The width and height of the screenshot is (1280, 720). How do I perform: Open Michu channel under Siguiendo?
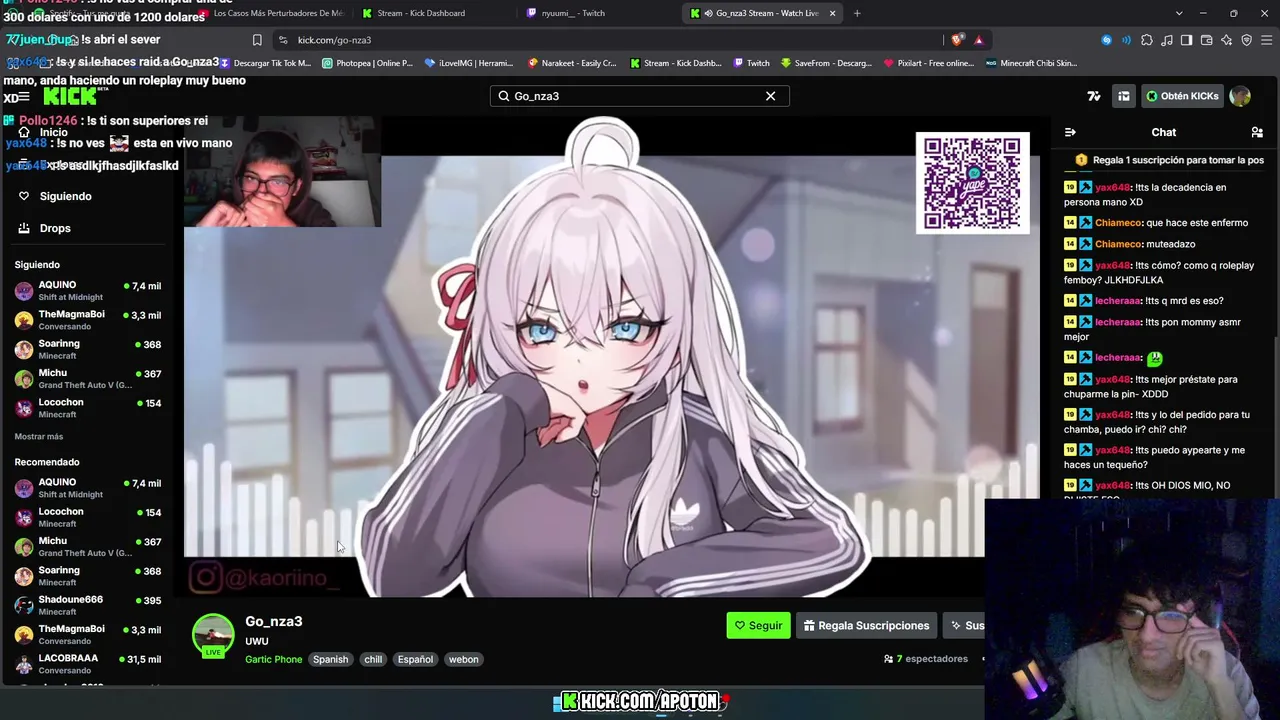coord(88,379)
